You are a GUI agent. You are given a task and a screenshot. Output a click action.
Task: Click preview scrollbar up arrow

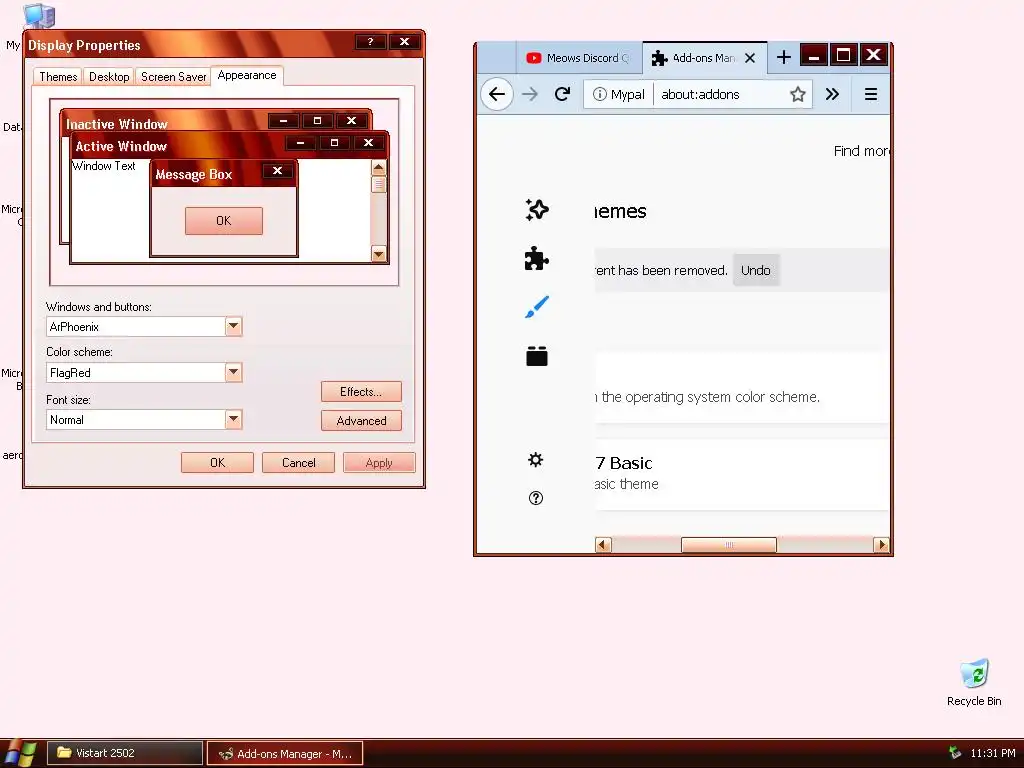379,168
